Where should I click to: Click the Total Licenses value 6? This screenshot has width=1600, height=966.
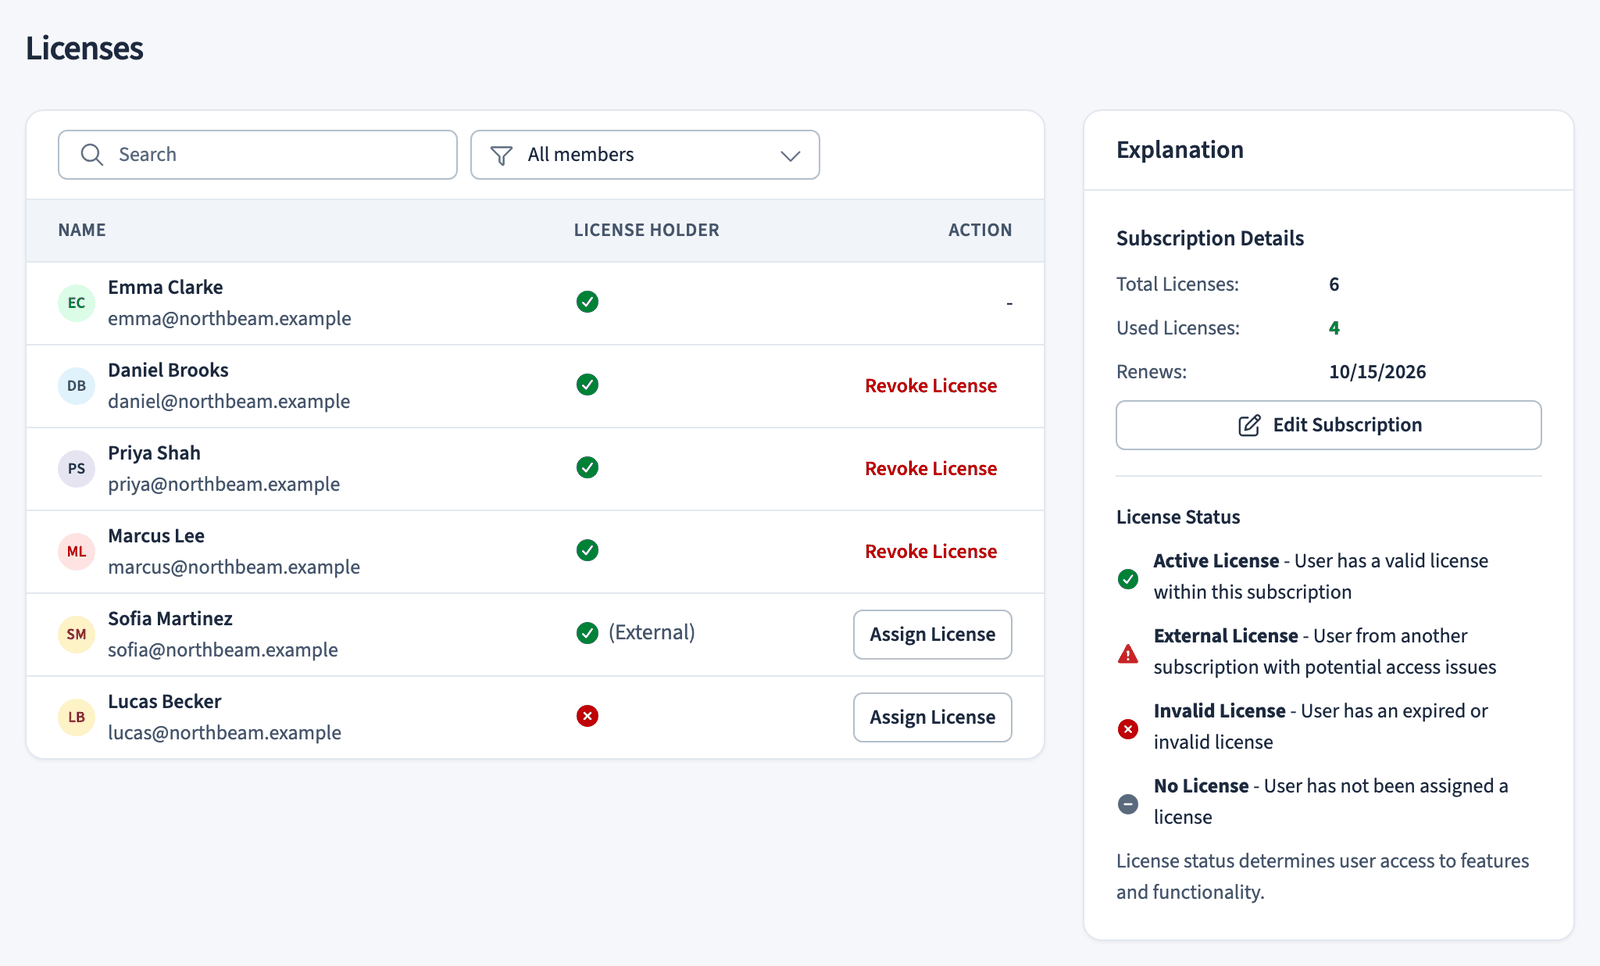point(1334,285)
